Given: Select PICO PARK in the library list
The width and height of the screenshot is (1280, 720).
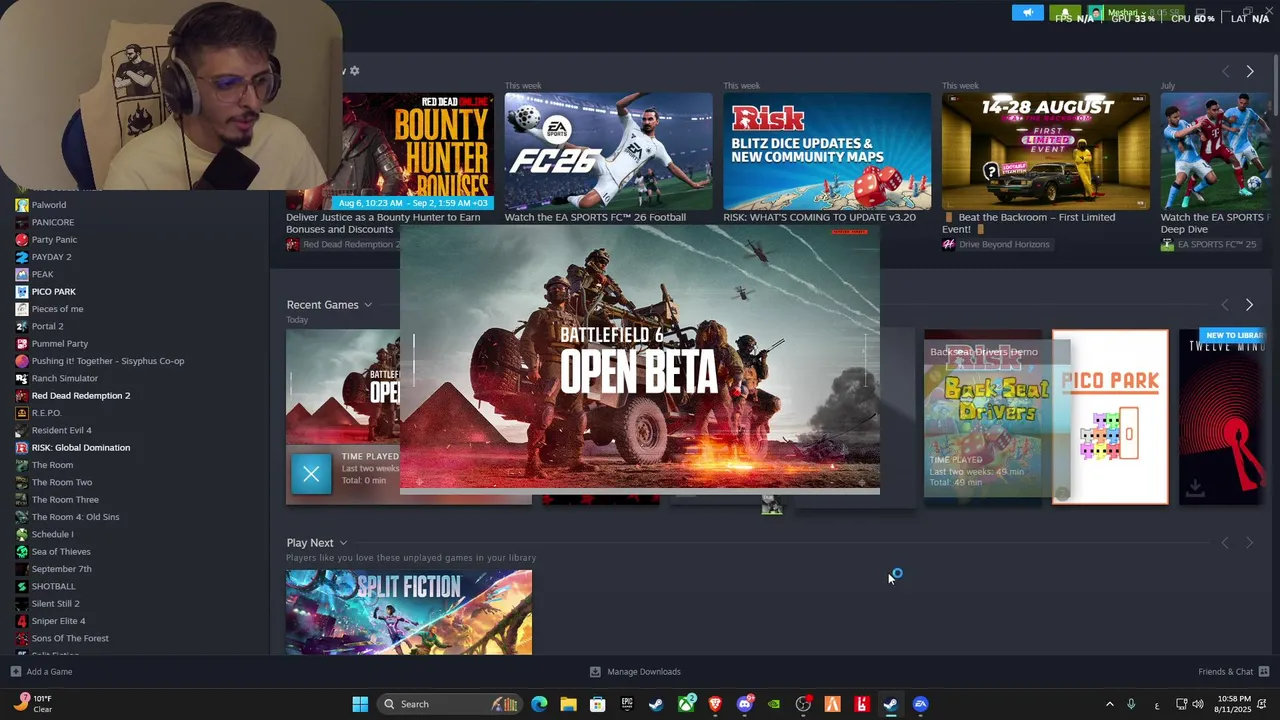Looking at the screenshot, I should 54,292.
